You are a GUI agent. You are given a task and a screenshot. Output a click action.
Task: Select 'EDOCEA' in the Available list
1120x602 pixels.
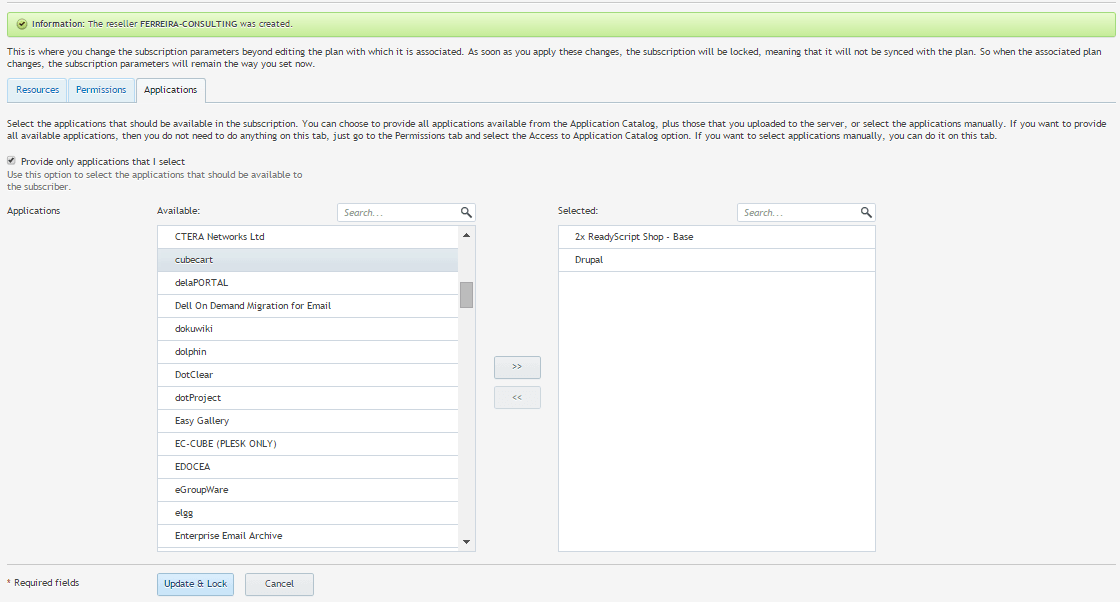tap(308, 467)
